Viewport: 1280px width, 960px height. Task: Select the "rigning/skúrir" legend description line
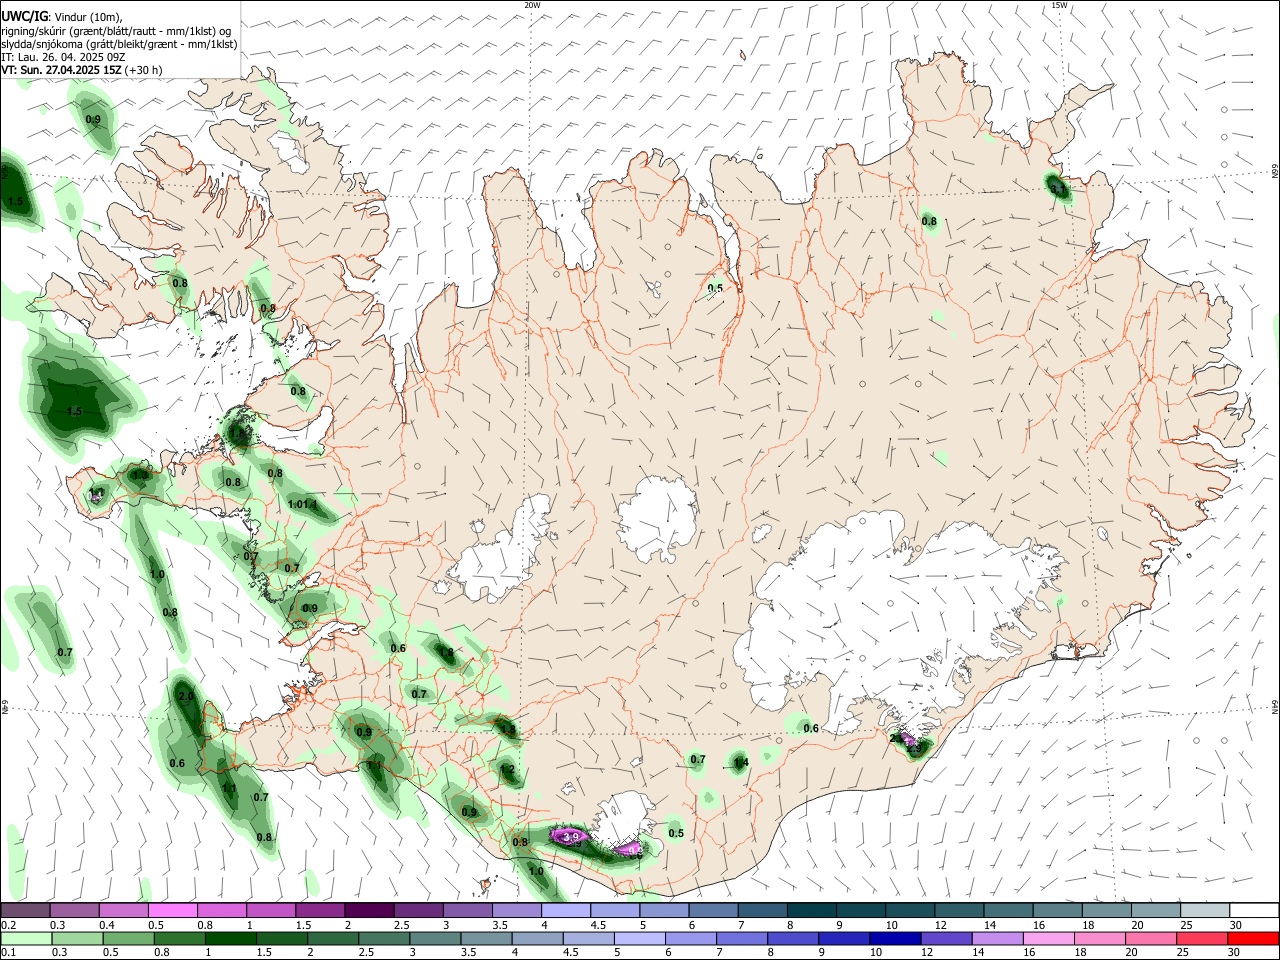coord(115,31)
